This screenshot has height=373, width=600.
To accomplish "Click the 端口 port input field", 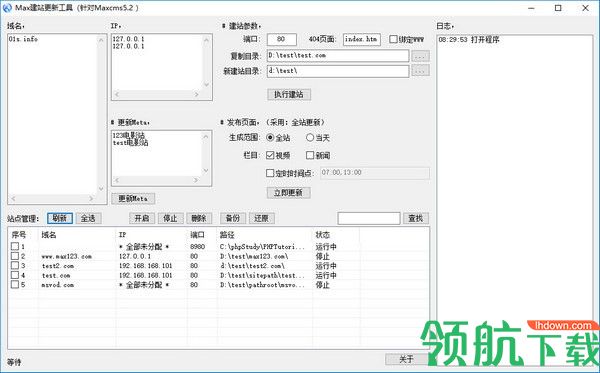I will coord(282,39).
